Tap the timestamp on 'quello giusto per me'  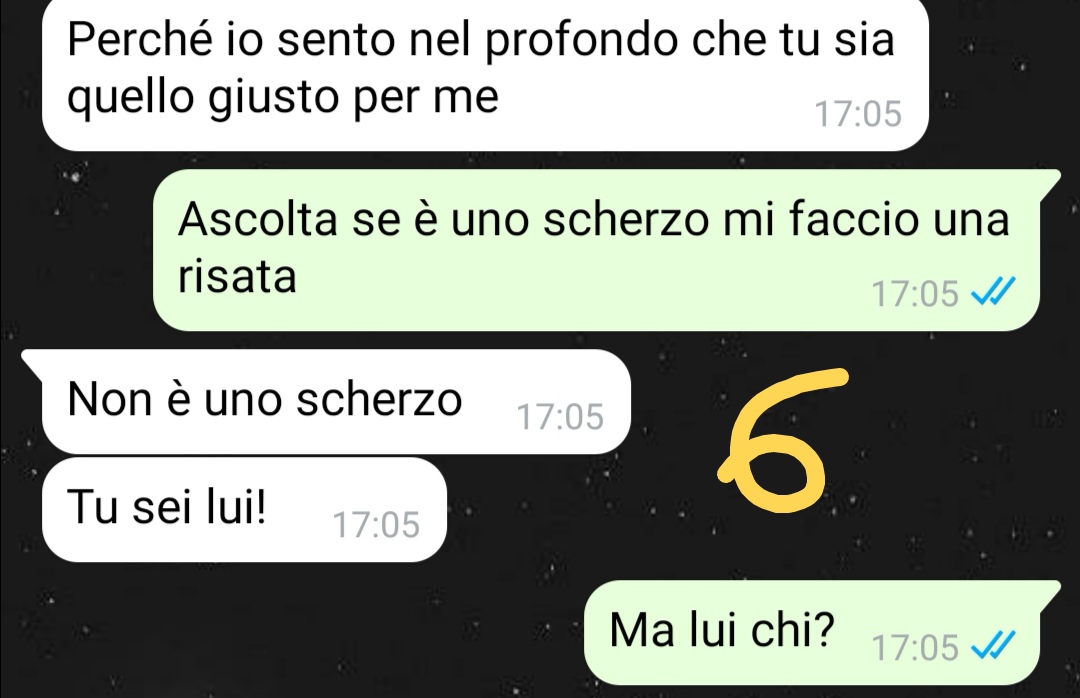pos(858,114)
